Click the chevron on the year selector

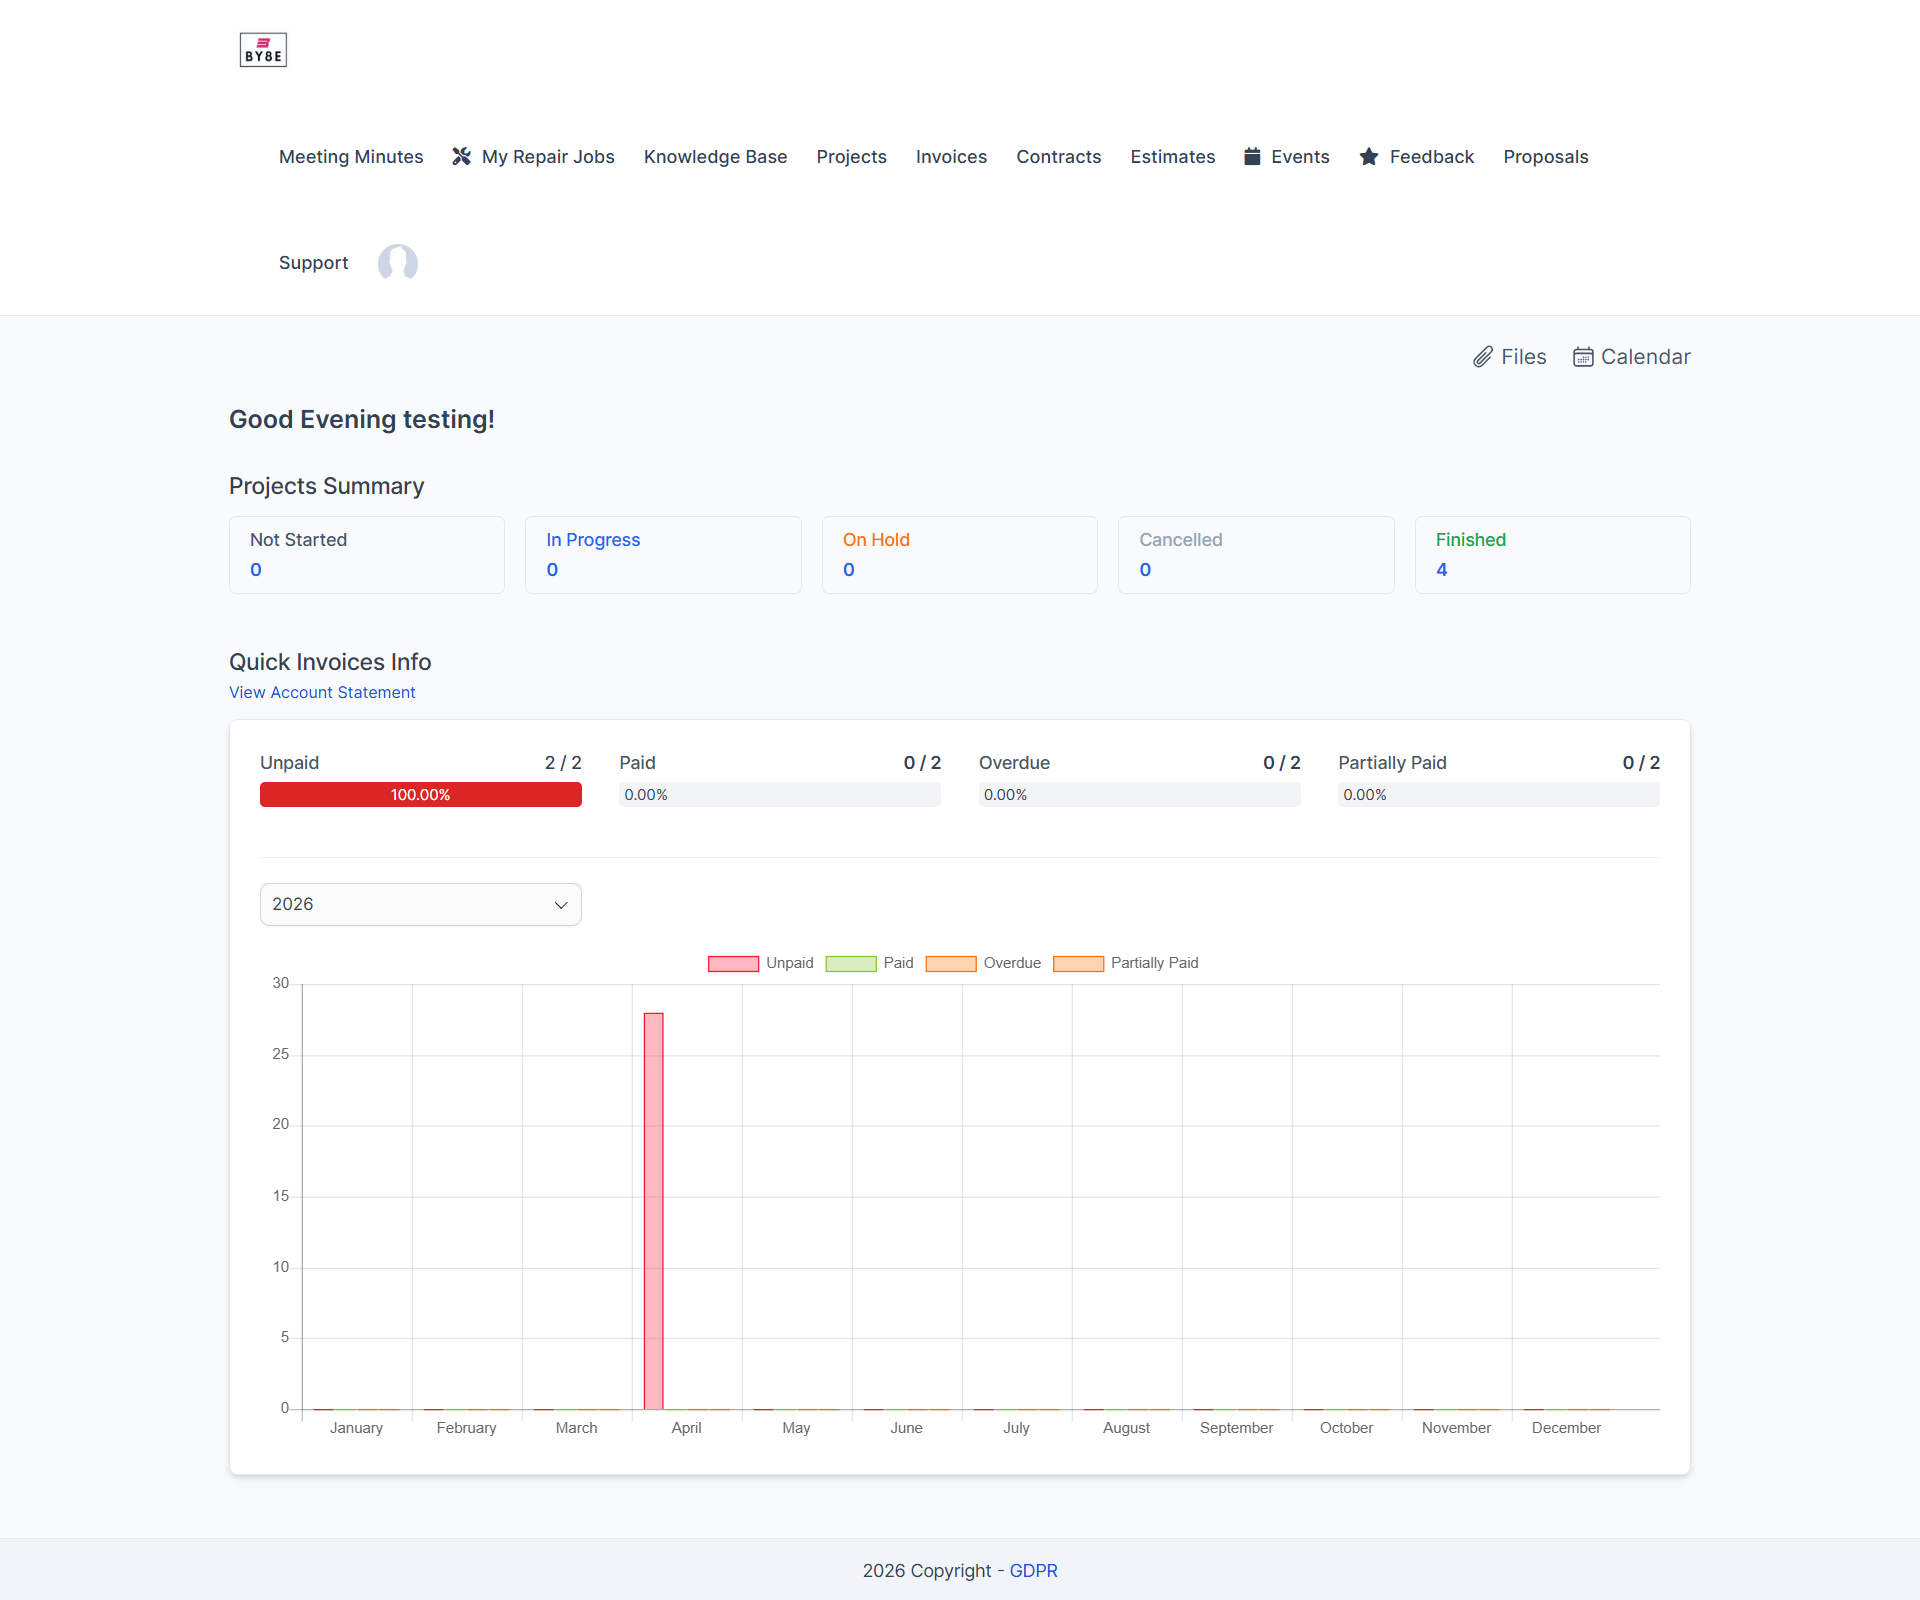pyautogui.click(x=560, y=905)
